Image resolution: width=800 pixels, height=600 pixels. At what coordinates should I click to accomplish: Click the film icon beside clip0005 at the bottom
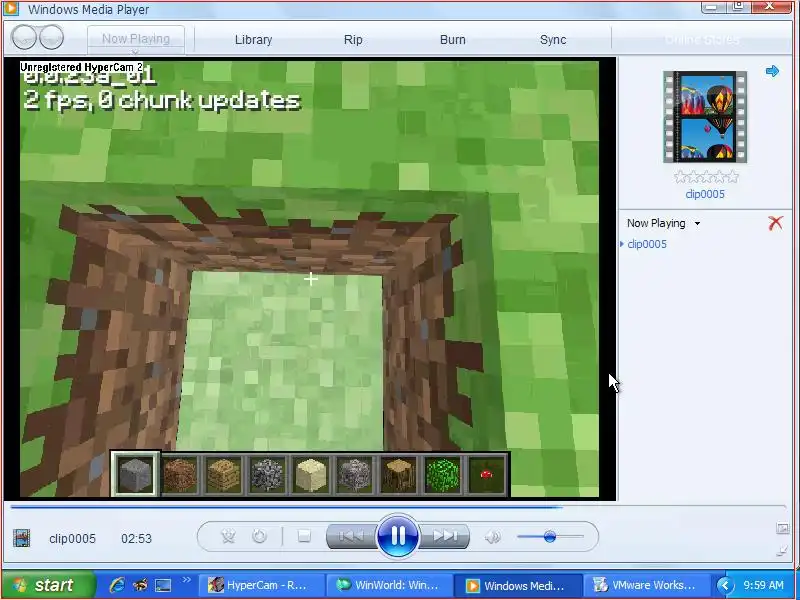(x=21, y=538)
